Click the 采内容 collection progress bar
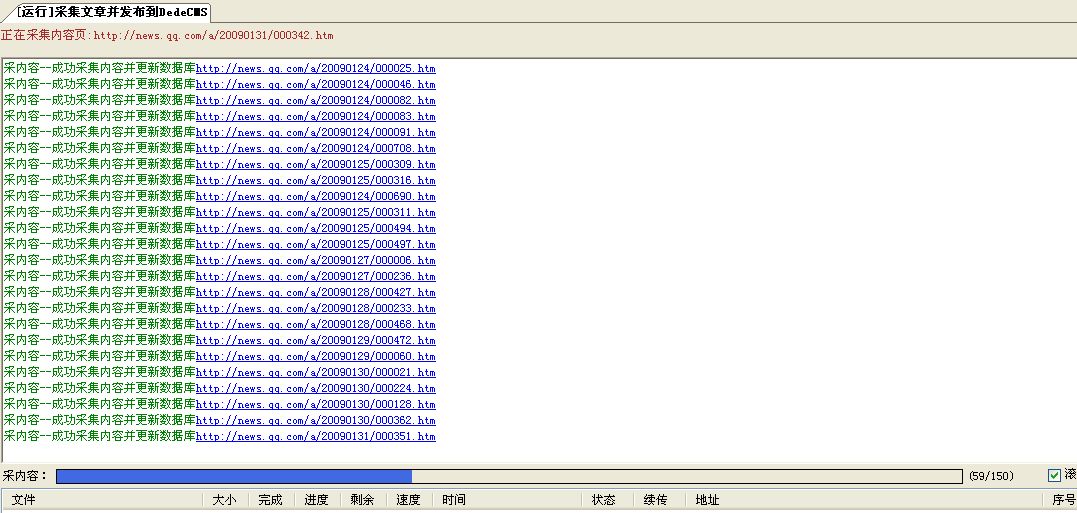Image resolution: width=1077 pixels, height=513 pixels. click(509, 476)
